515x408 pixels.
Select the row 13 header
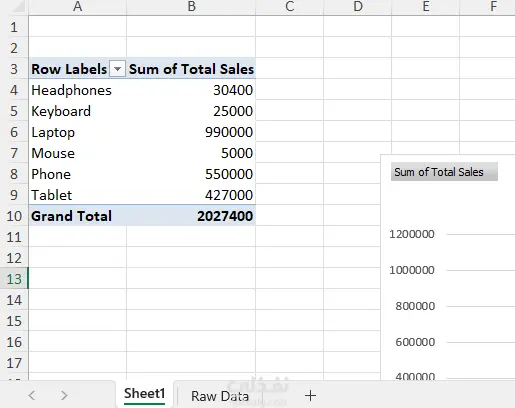click(x=14, y=279)
